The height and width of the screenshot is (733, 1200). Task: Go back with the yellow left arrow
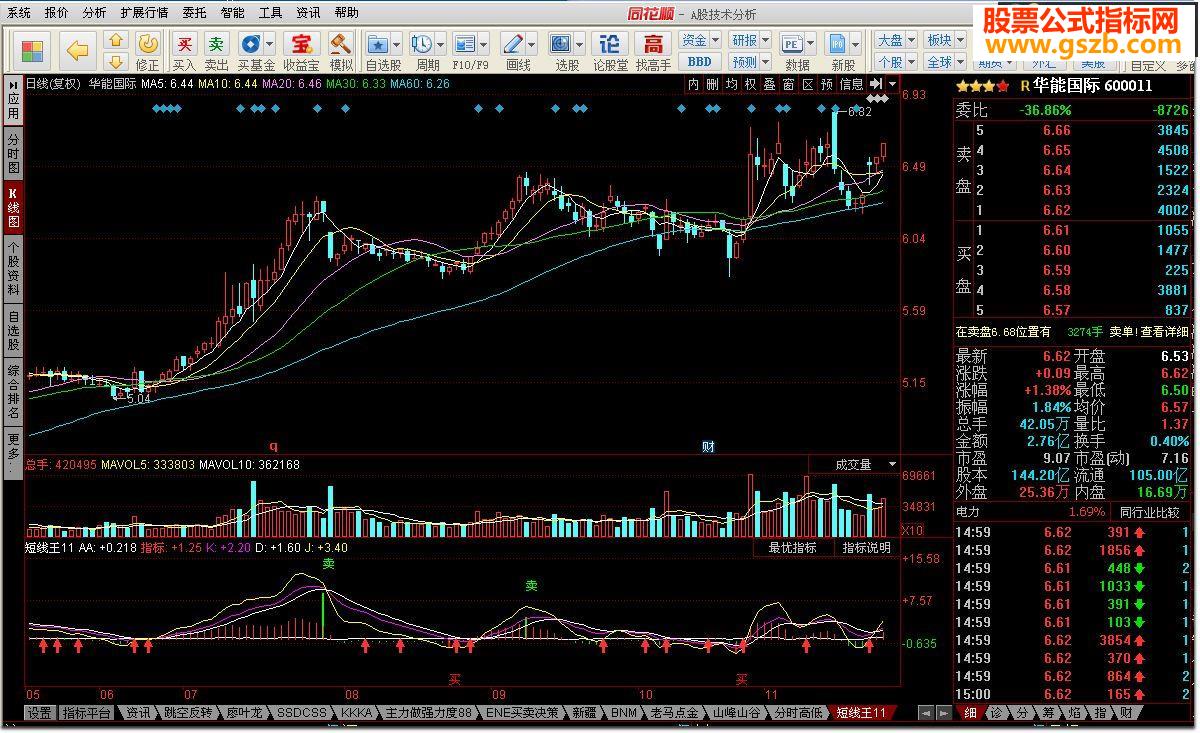[x=78, y=50]
